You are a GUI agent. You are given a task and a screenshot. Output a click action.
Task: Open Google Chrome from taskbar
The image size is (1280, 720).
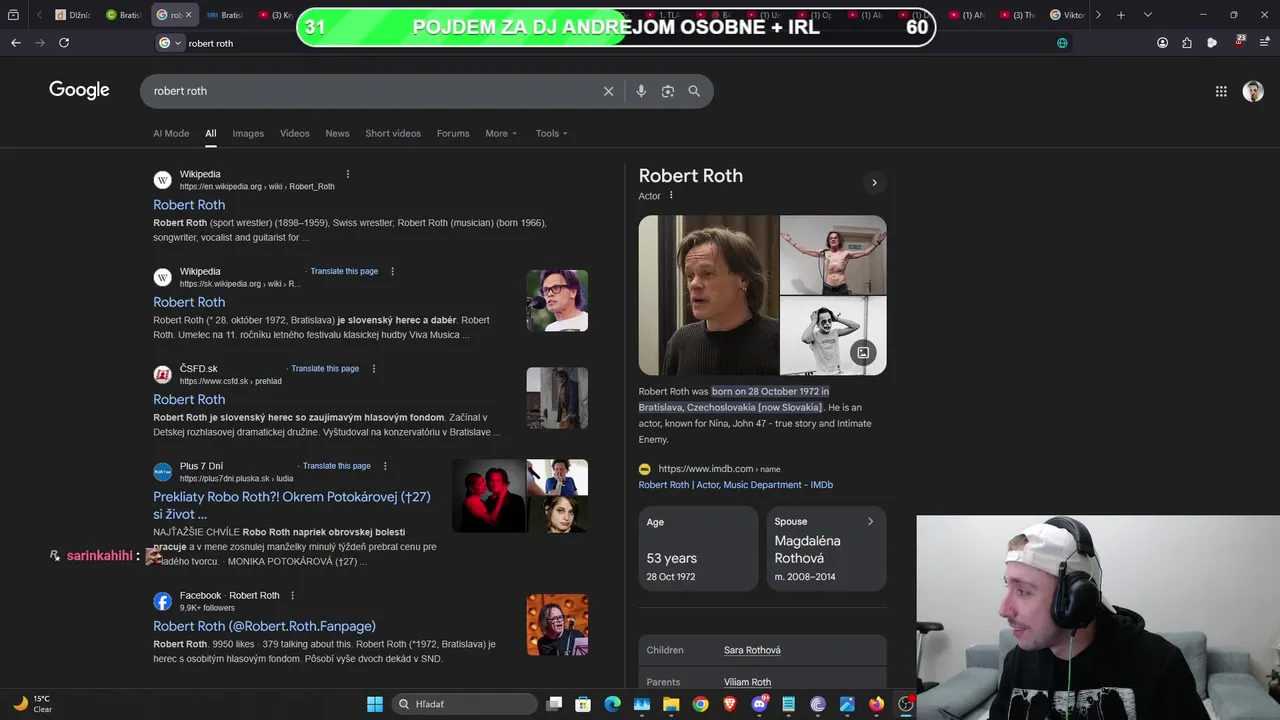[700, 704]
